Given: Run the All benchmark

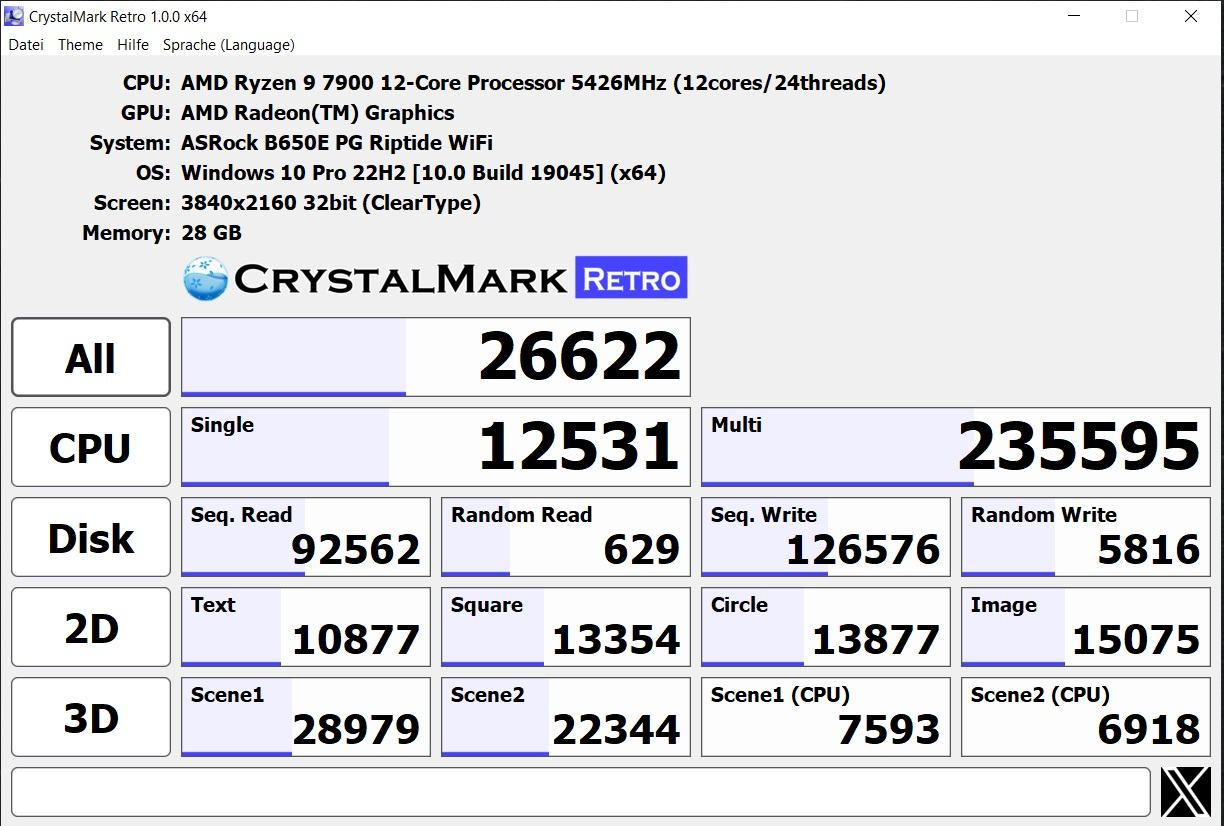Looking at the screenshot, I should coord(91,357).
